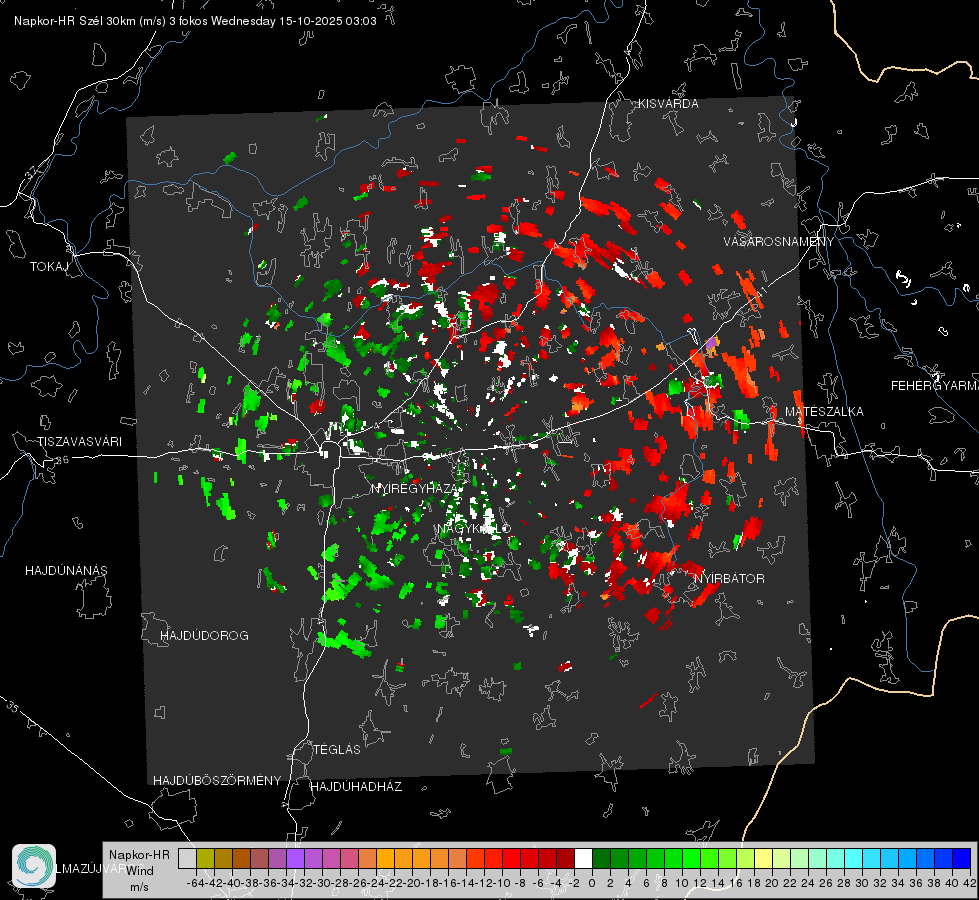
Task: Select the white legend swatch between -2 and 0
Action: tap(584, 859)
